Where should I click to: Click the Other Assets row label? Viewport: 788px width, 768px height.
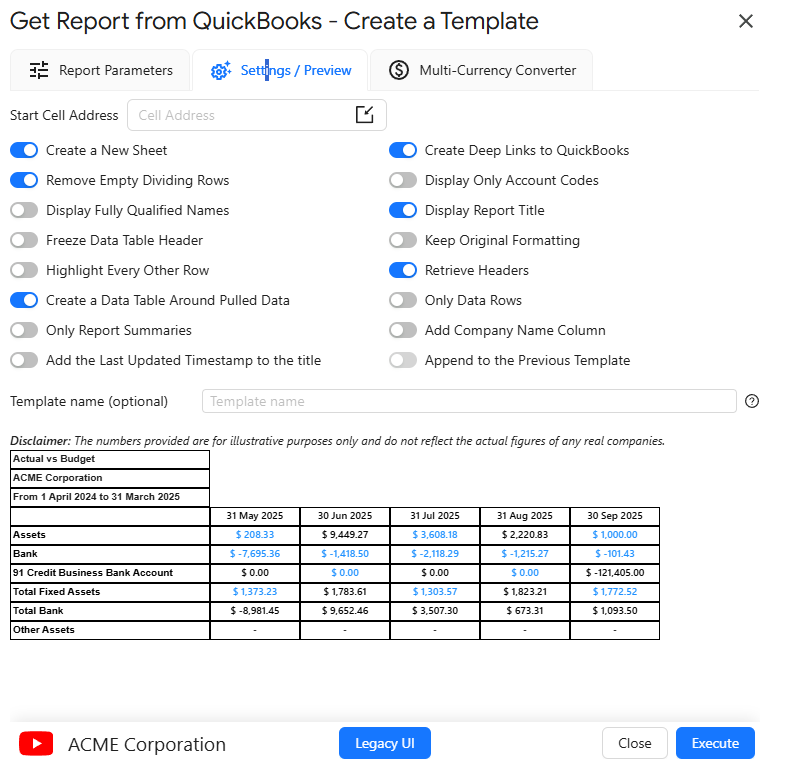(110, 630)
